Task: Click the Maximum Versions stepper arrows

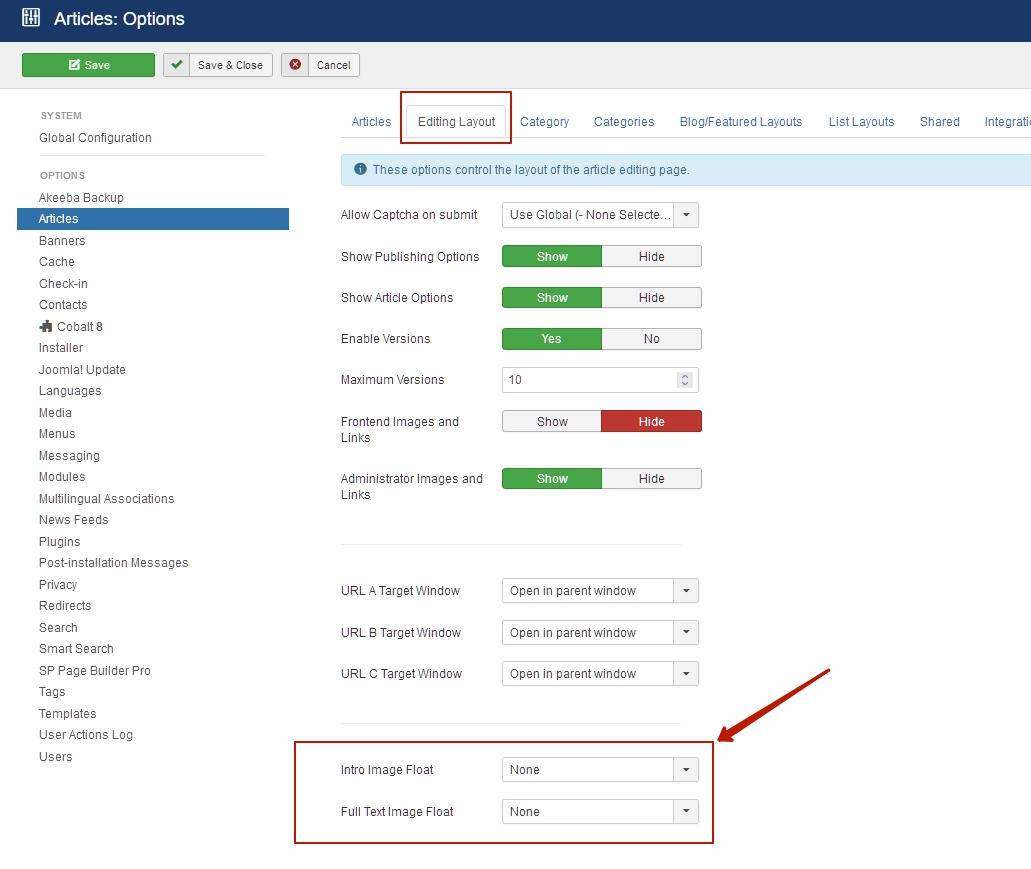Action: [x=684, y=380]
